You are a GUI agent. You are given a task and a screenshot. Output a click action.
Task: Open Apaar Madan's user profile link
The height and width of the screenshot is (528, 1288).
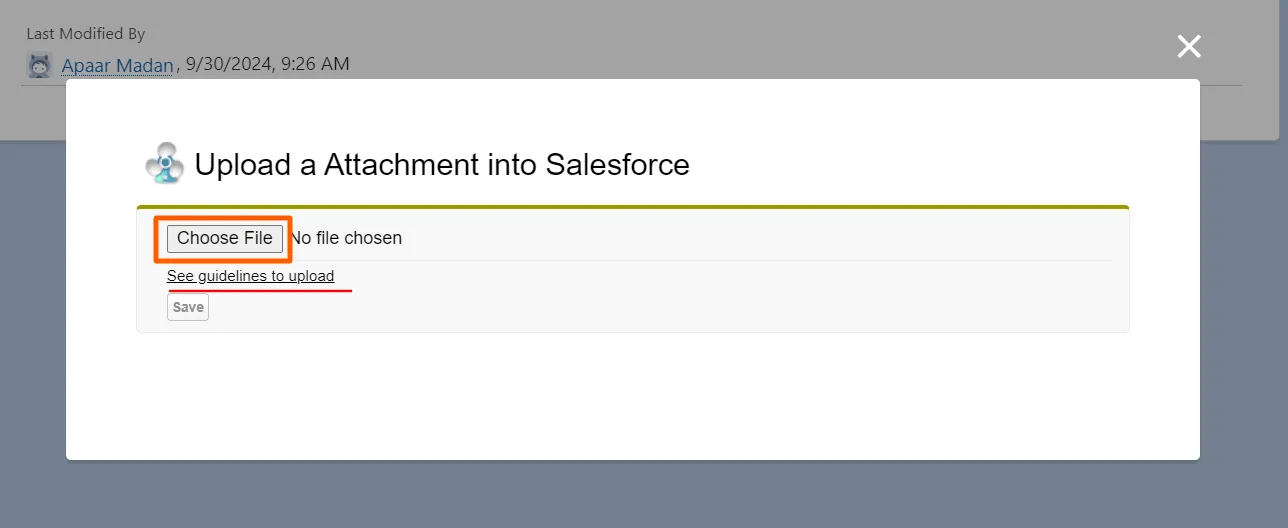tap(117, 65)
